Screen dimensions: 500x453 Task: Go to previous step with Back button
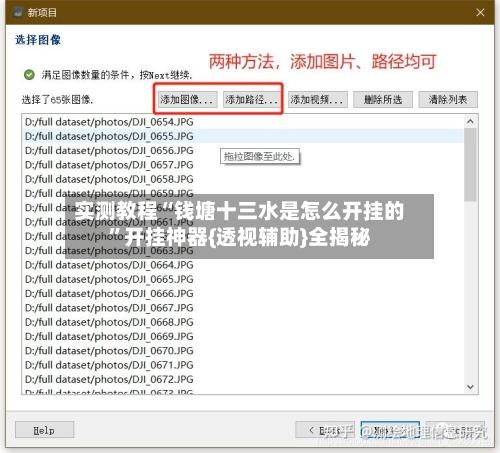[325, 430]
